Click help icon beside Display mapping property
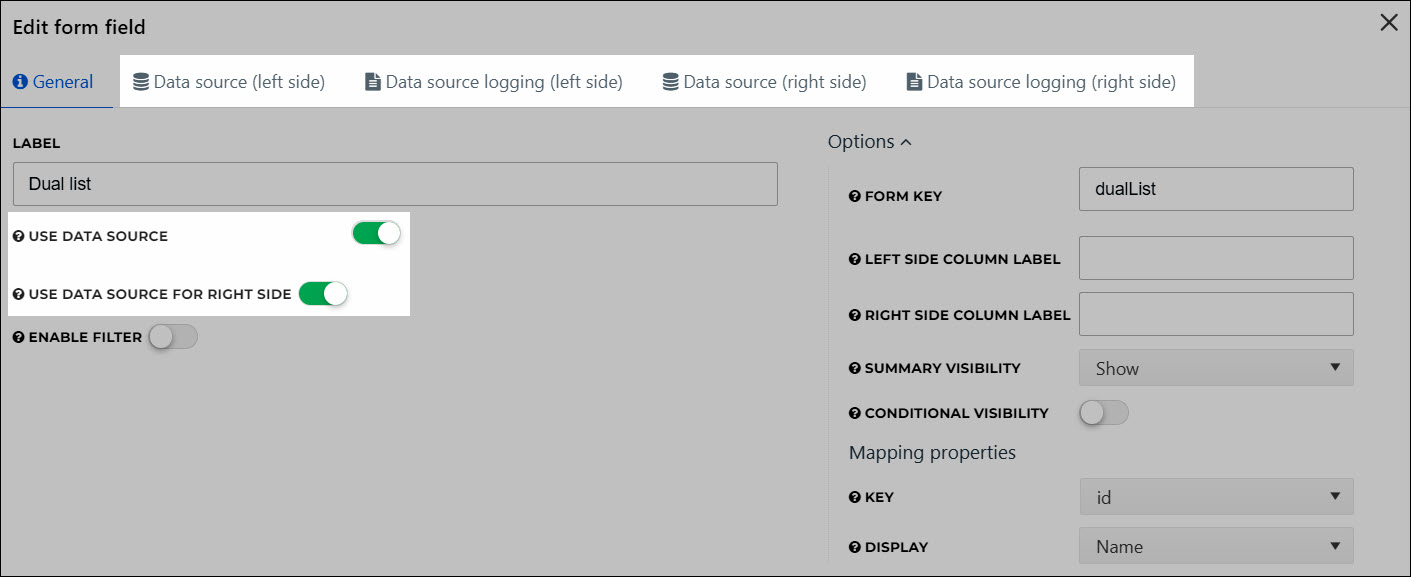Screen dimensions: 1411x577 854,547
